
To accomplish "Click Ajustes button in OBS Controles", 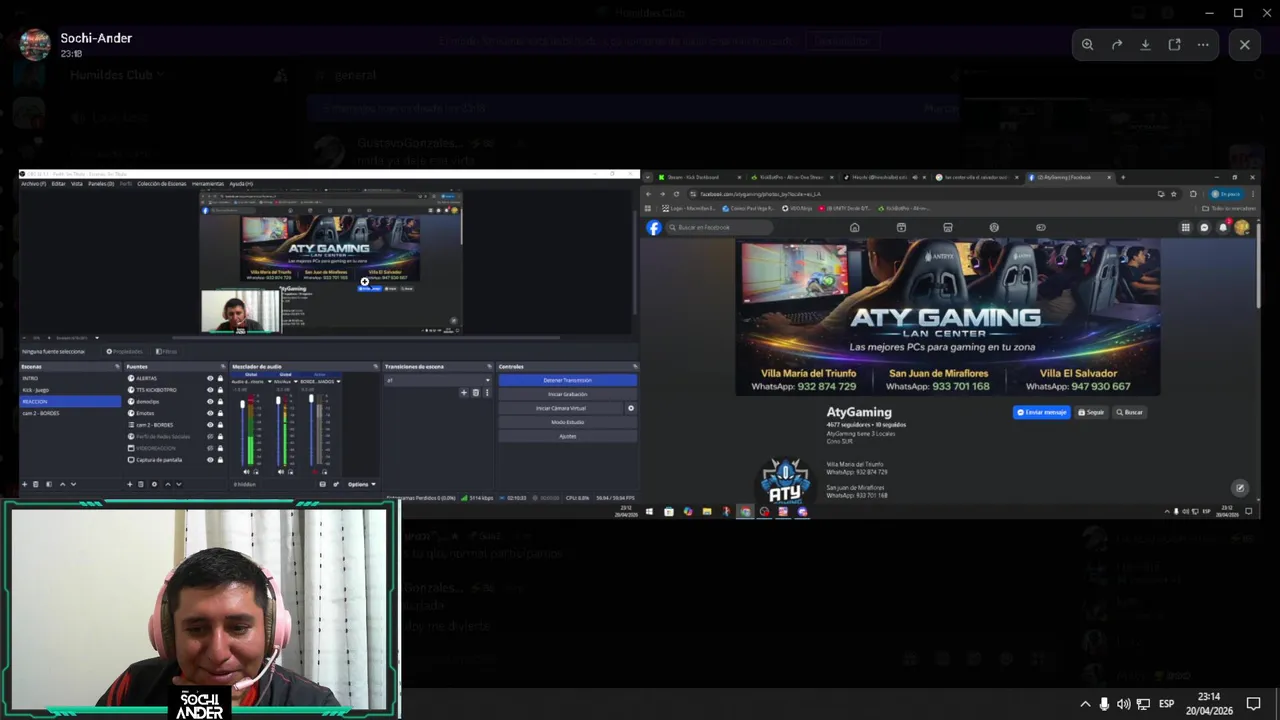I will click(567, 436).
